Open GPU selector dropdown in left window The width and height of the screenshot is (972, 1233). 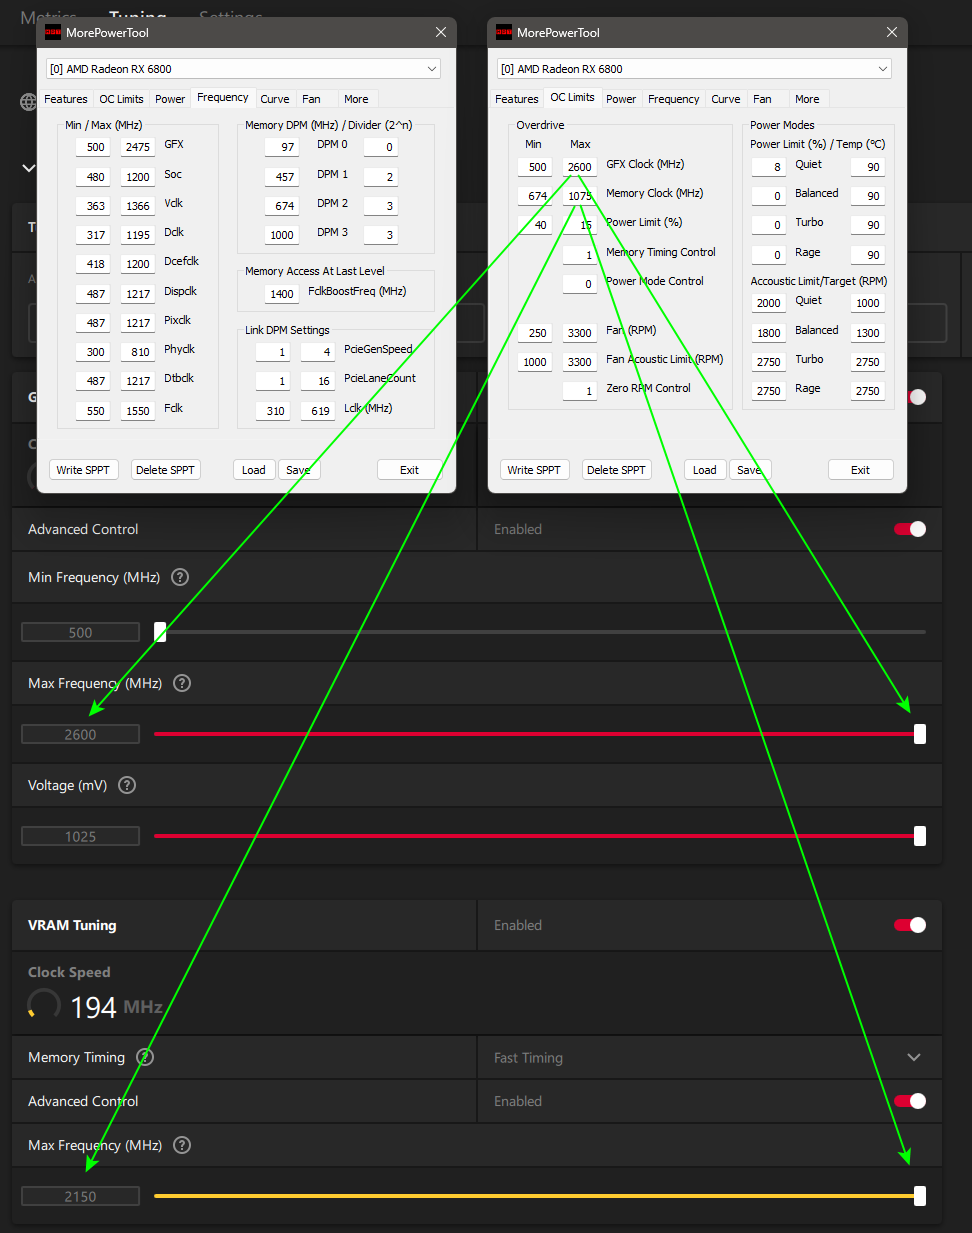coord(243,69)
